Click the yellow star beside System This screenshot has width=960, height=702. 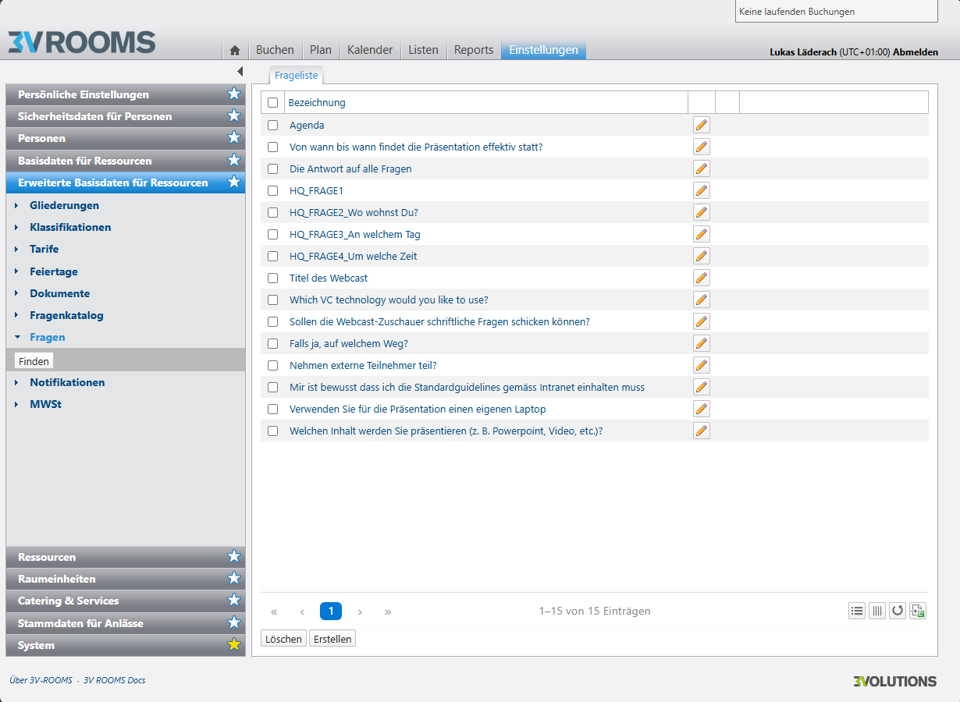(234, 645)
